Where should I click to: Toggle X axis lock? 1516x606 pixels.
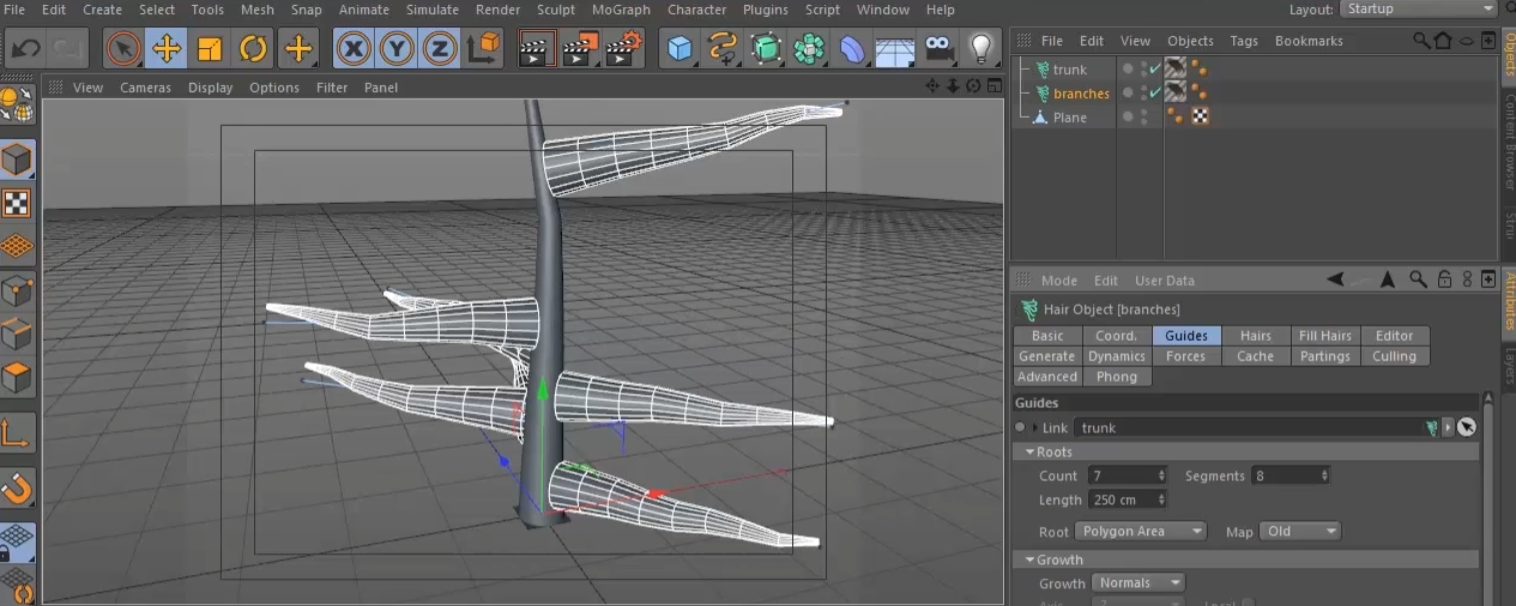coord(352,48)
